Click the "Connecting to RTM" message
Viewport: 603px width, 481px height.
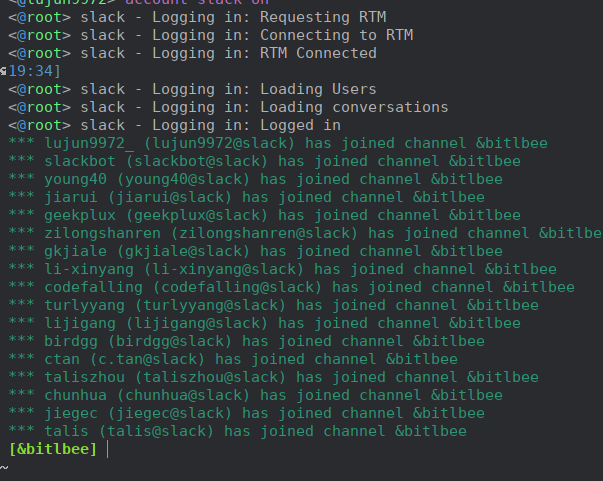coord(210,35)
